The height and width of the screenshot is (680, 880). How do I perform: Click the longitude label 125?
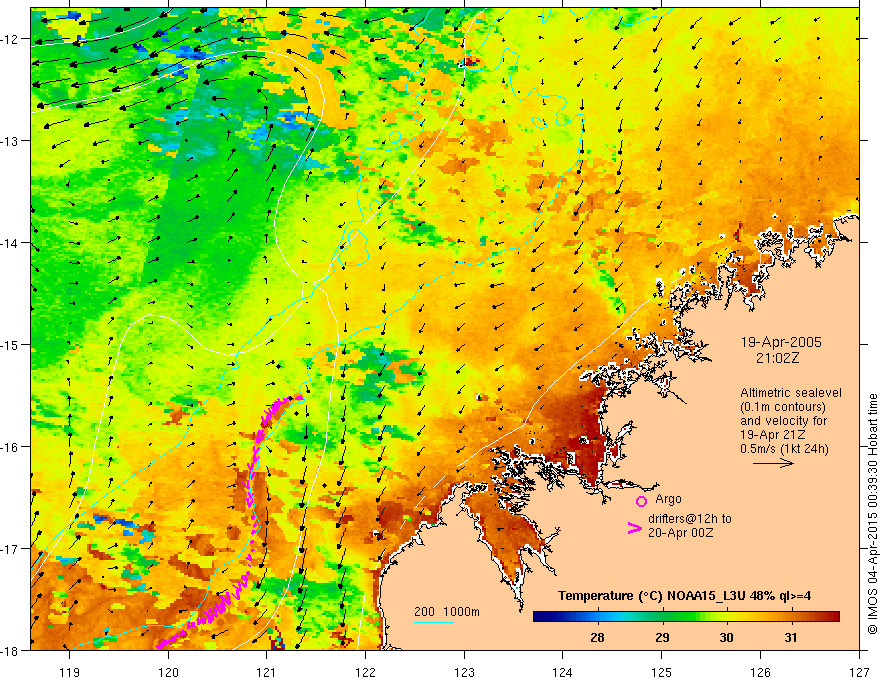(662, 672)
